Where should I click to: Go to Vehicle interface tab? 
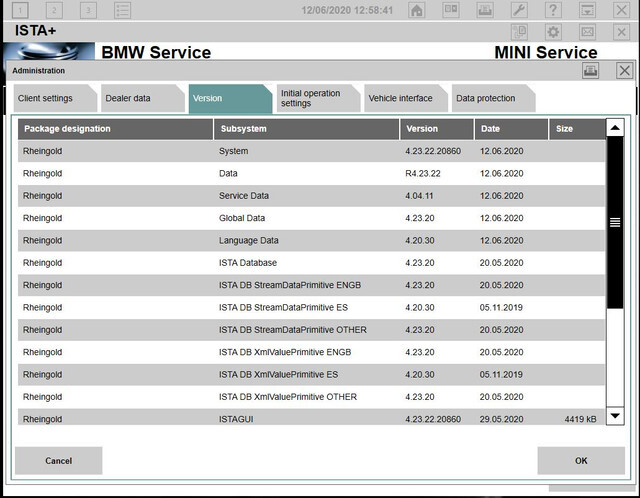click(406, 98)
